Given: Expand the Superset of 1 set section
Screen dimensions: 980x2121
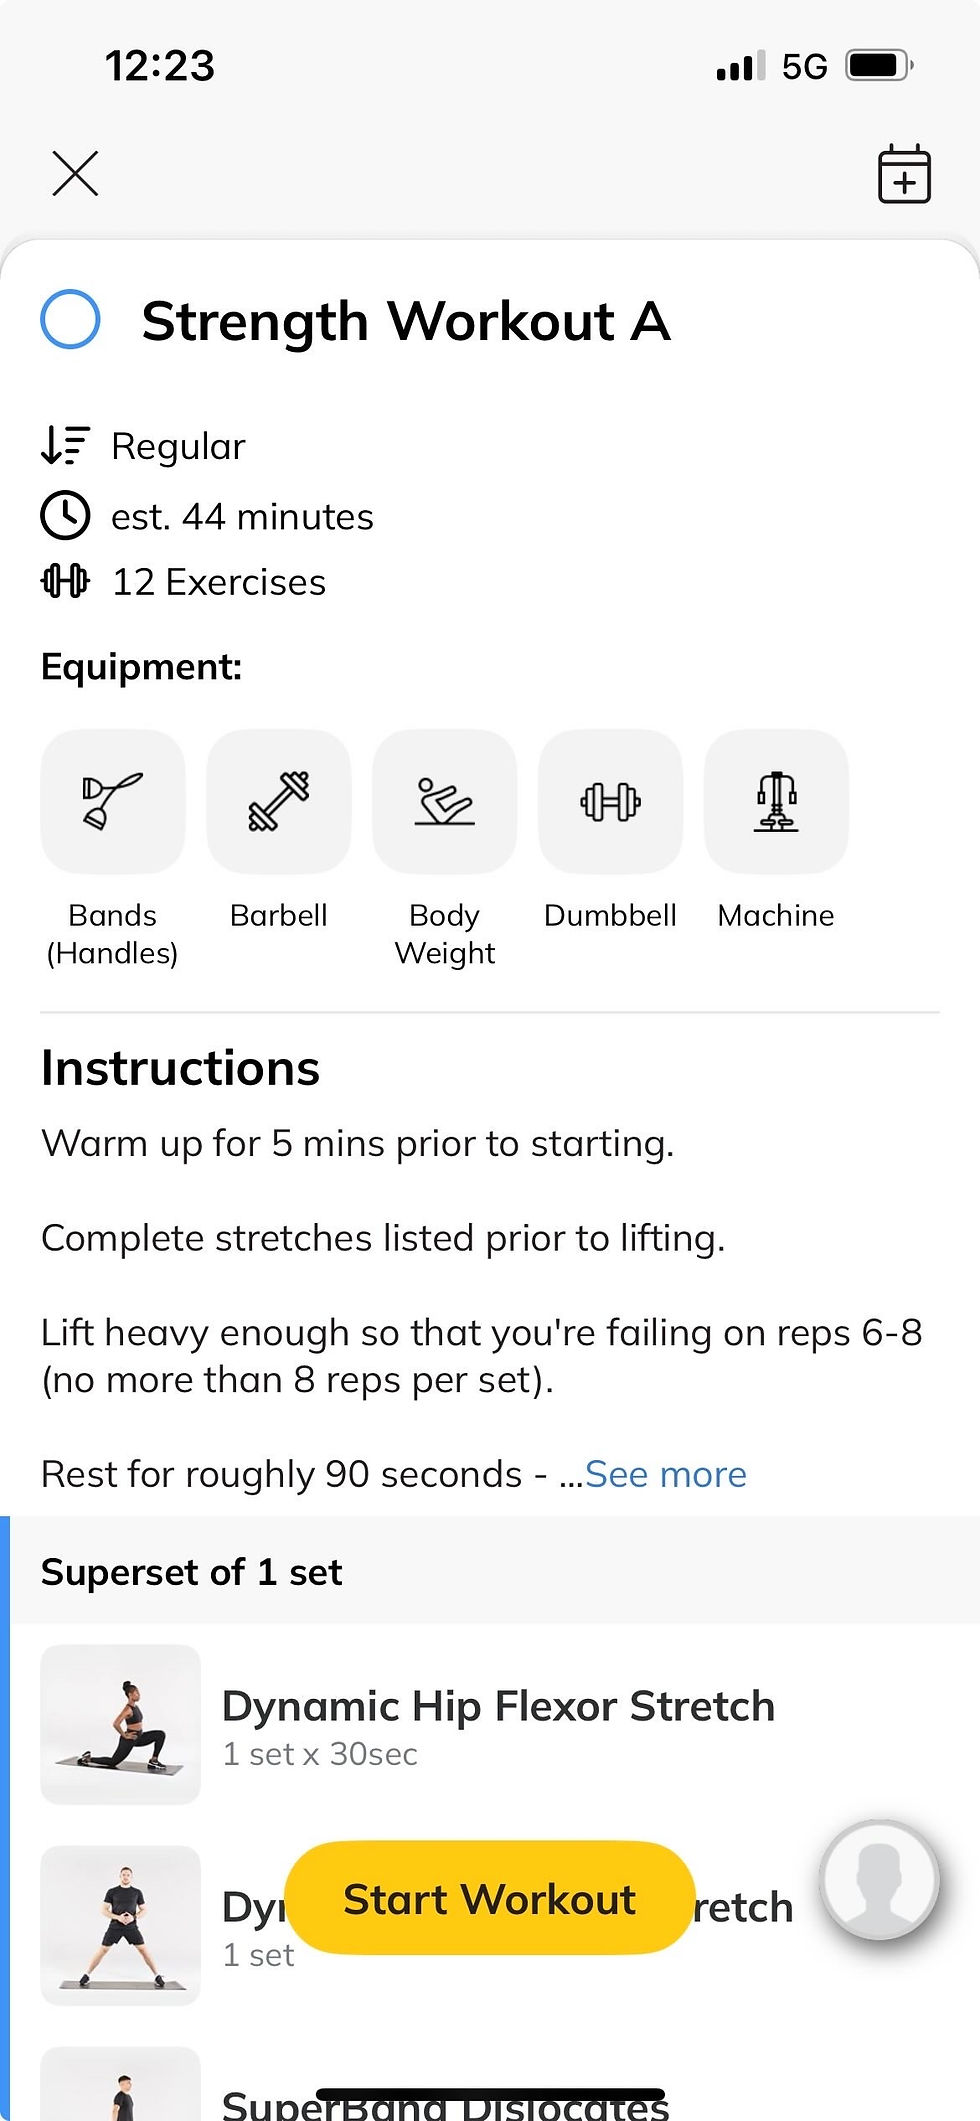Looking at the screenshot, I should [x=192, y=1571].
